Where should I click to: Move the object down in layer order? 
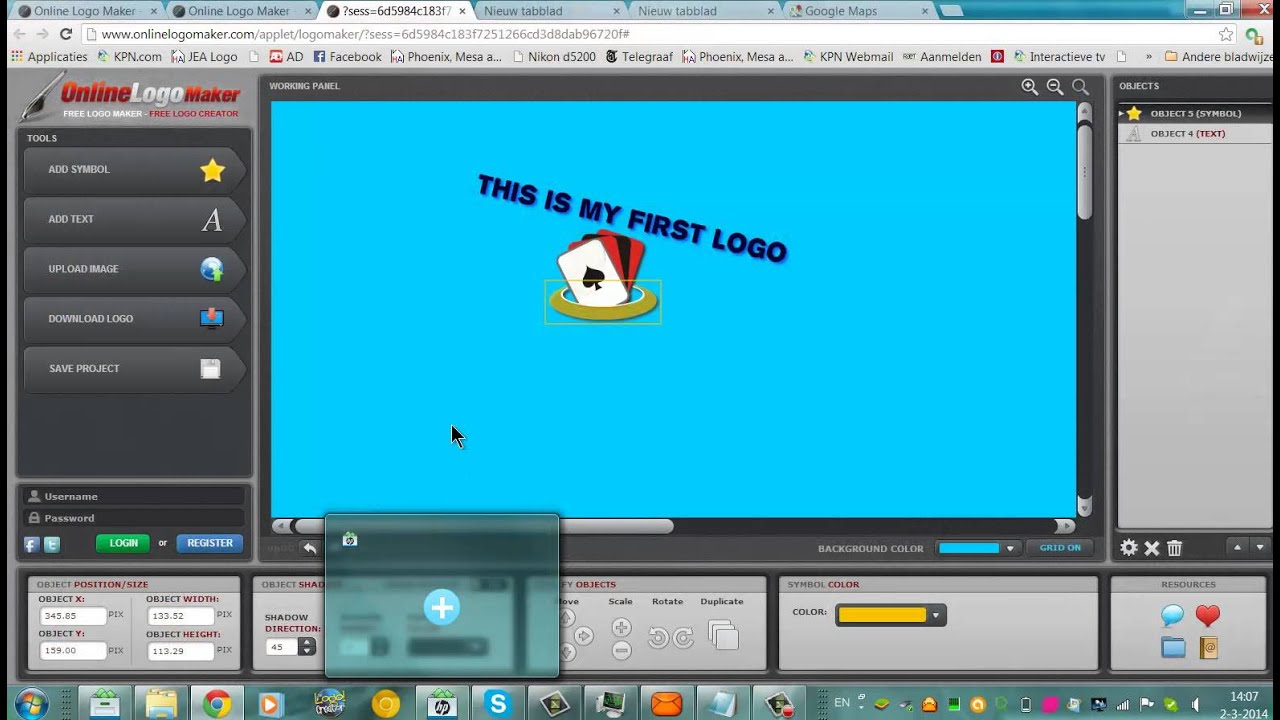pos(1260,548)
